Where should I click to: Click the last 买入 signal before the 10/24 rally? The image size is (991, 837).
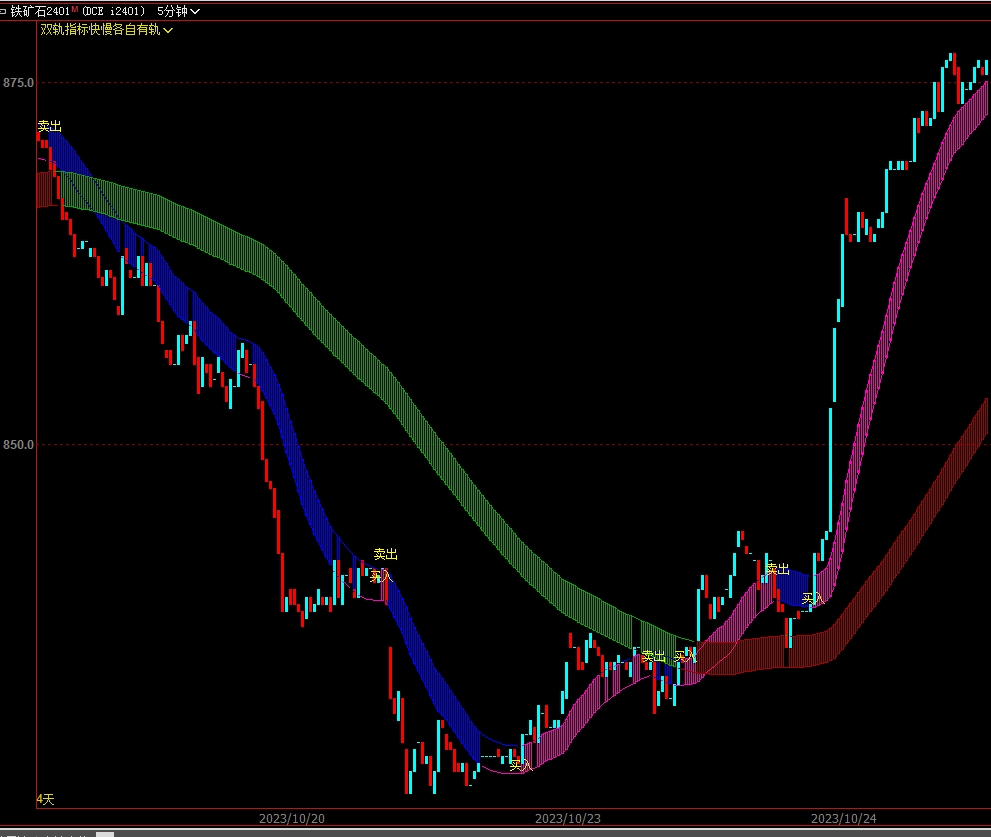click(813, 598)
